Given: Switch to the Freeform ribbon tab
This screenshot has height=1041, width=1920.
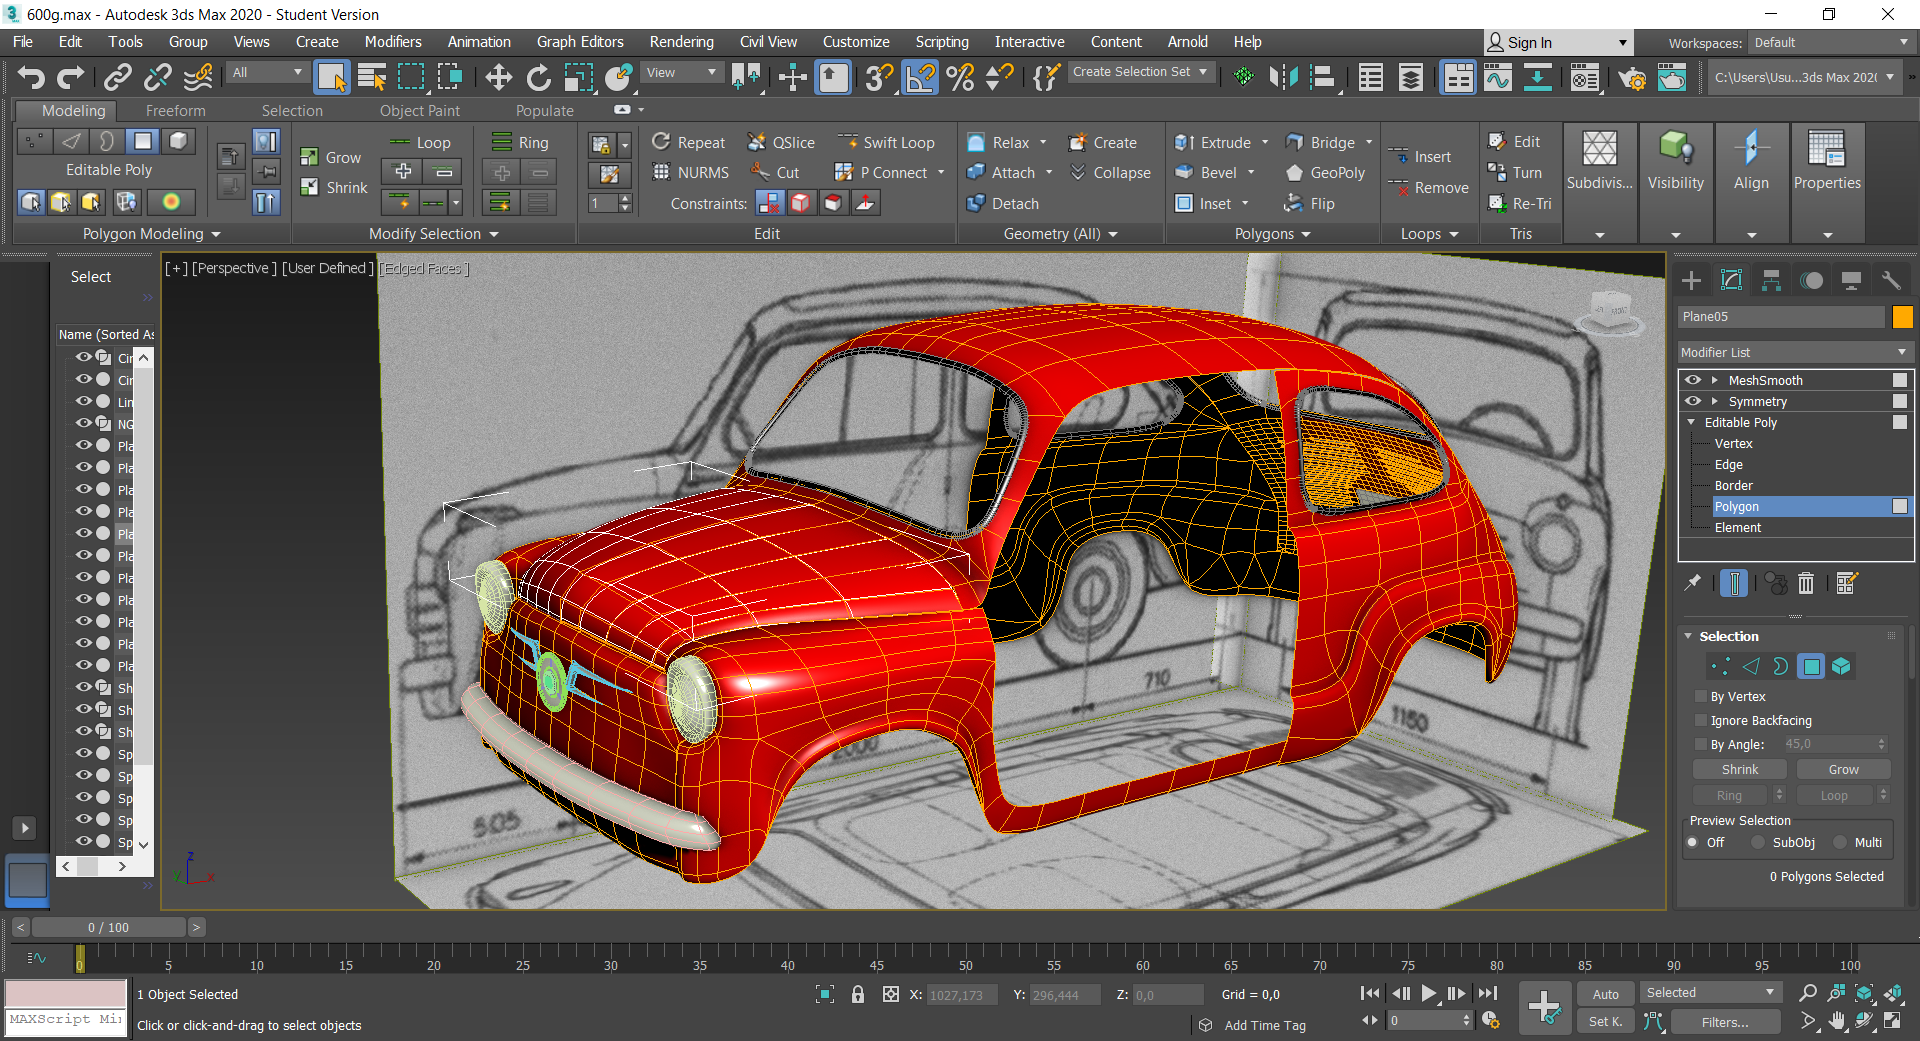Looking at the screenshot, I should click(175, 111).
